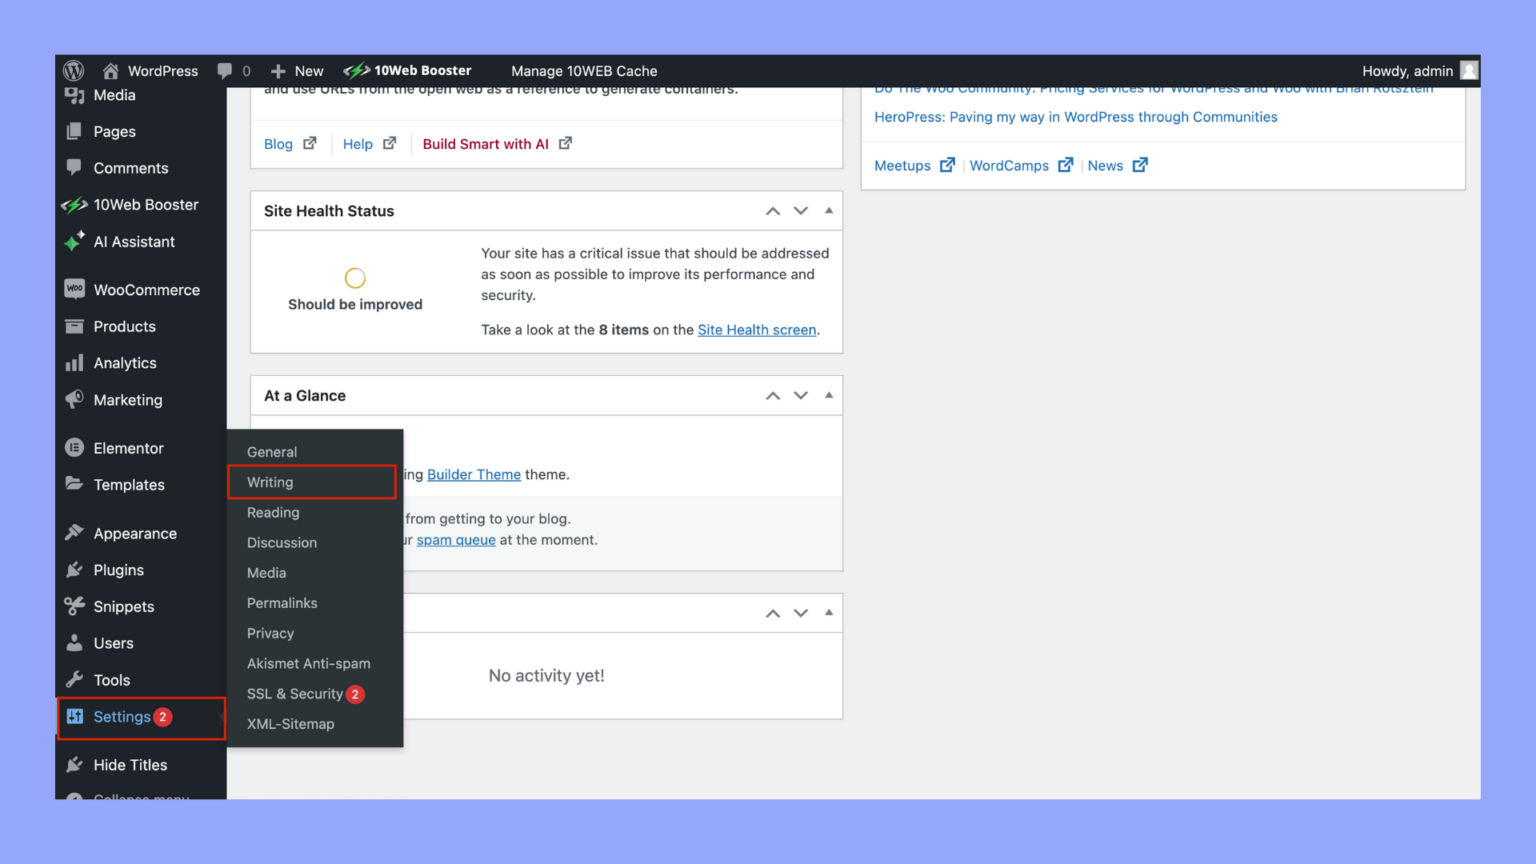Click the WordPress logo in the admin bar

tap(73, 70)
